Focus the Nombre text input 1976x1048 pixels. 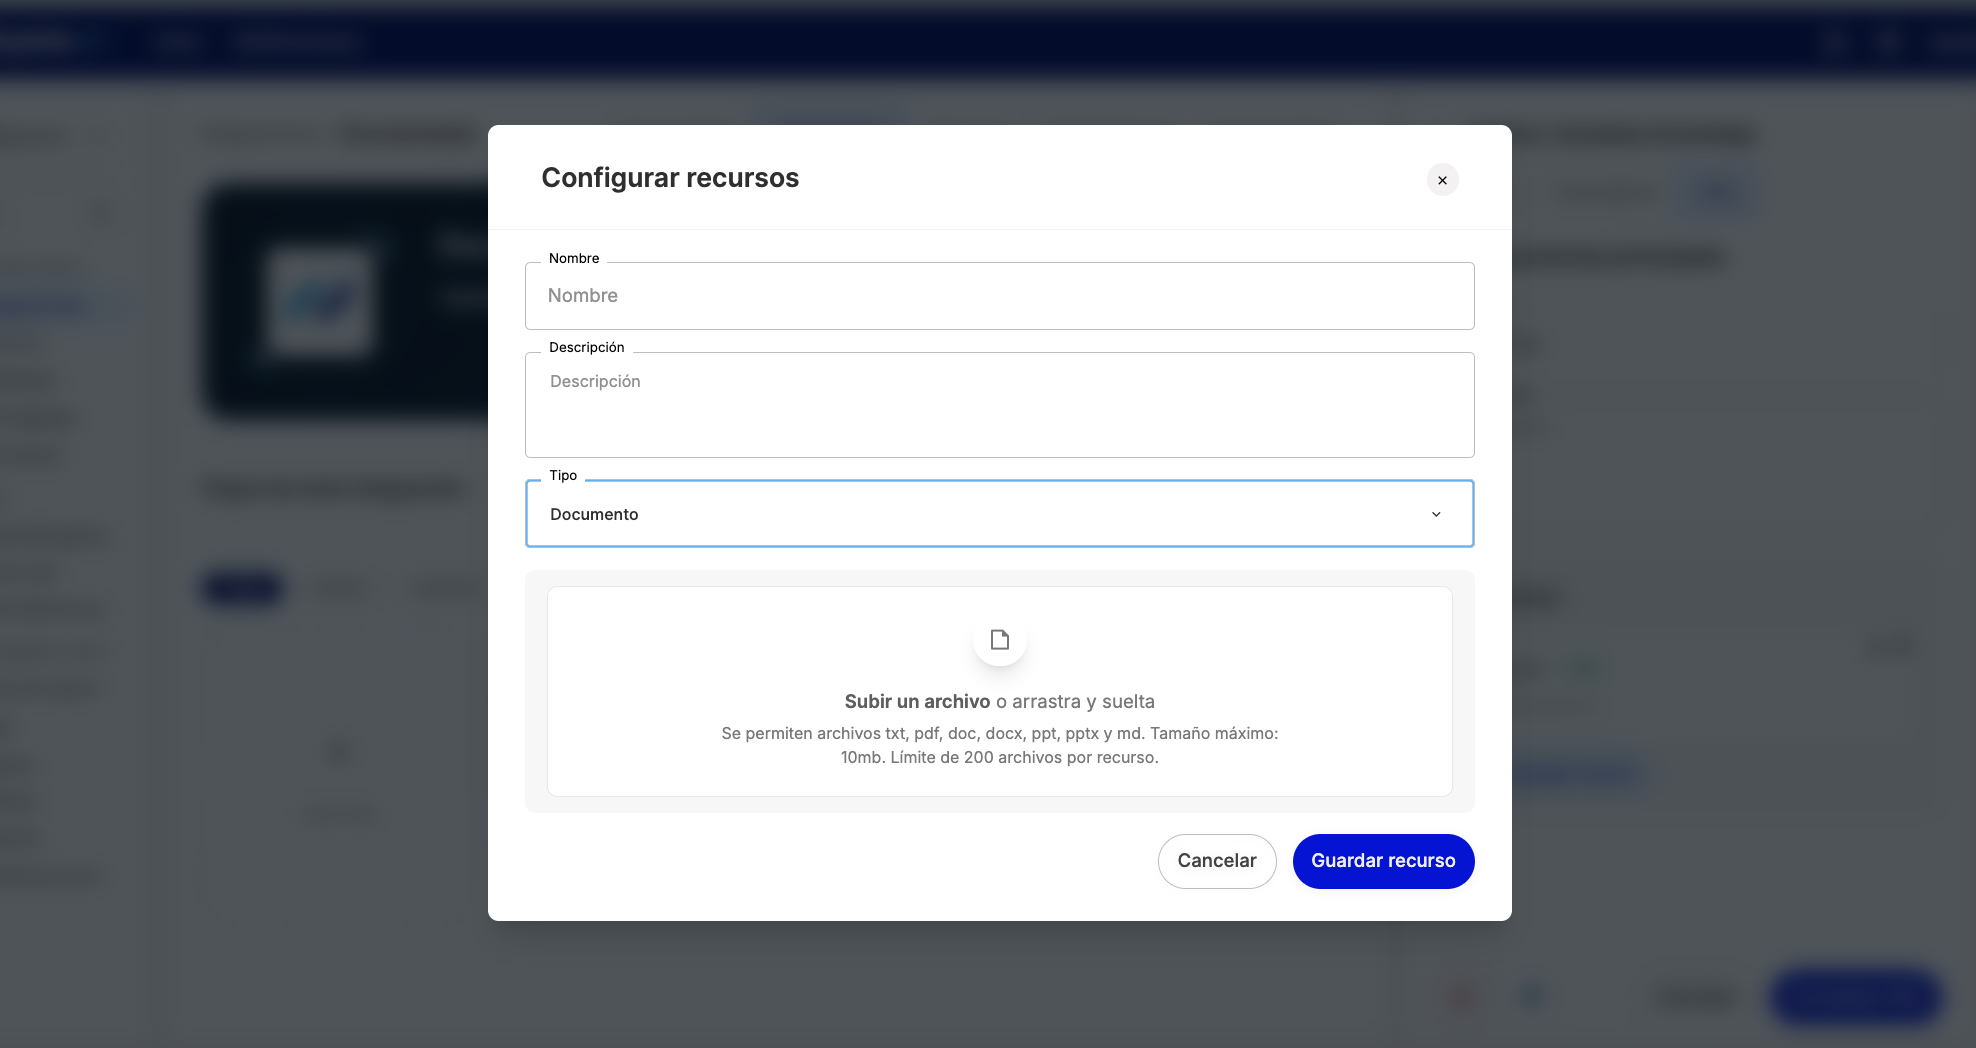tap(999, 296)
